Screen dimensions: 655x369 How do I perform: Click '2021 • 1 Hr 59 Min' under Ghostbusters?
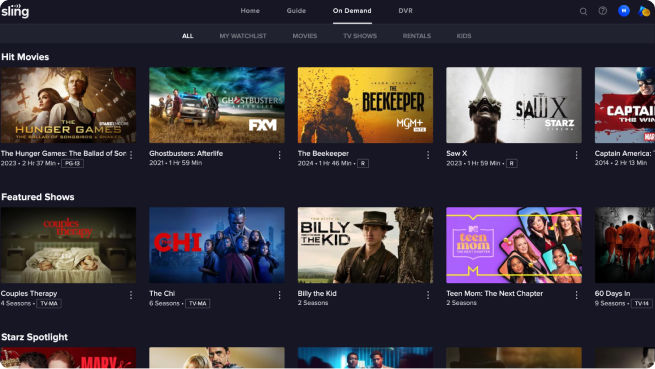(175, 163)
